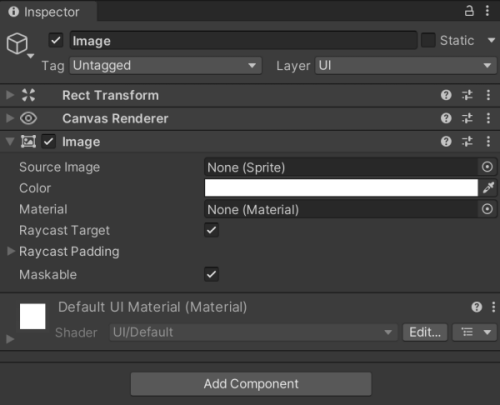Screen dimensions: 500x405
Task: Toggle the Static checkbox
Action: point(428,40)
